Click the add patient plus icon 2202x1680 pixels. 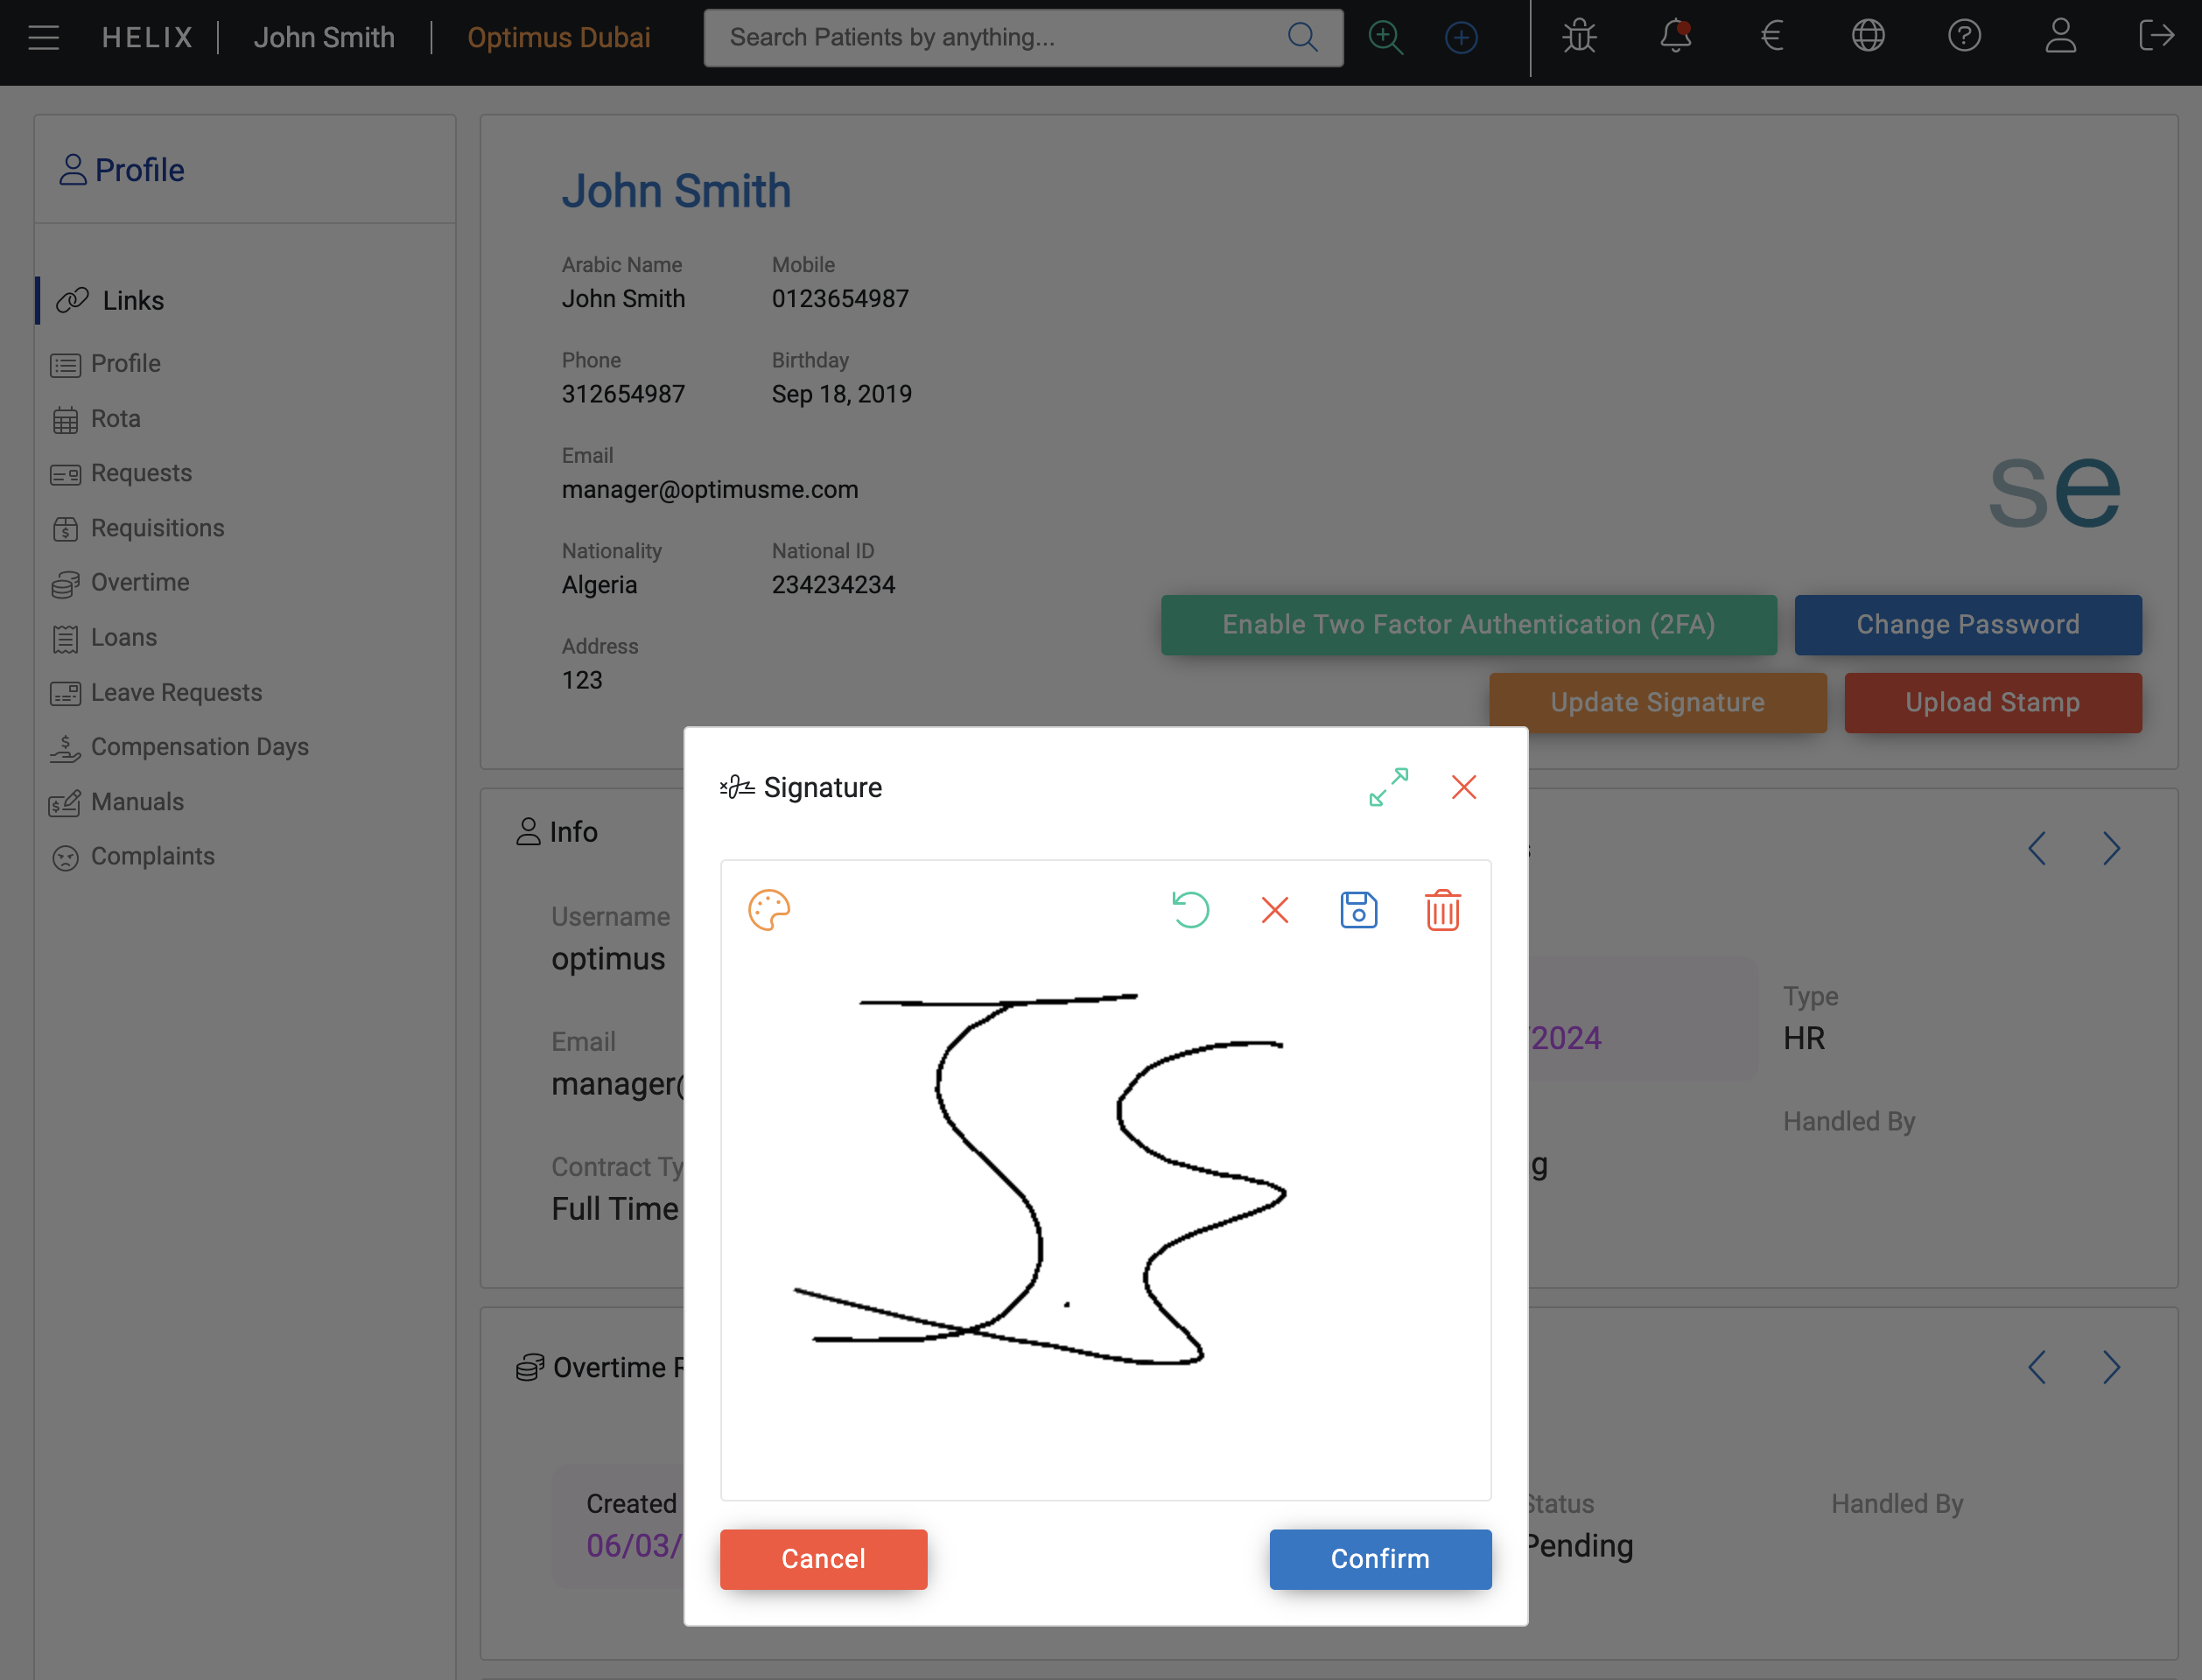click(x=1461, y=37)
